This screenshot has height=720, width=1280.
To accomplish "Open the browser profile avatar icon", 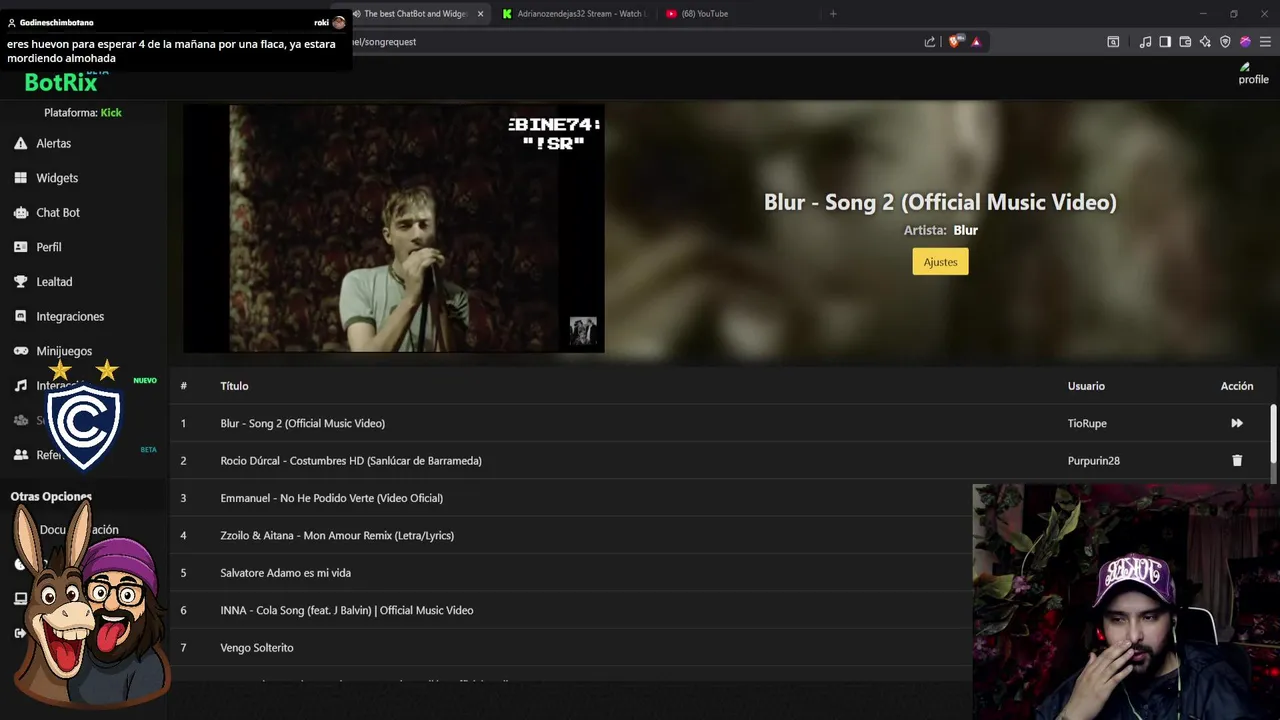I will pyautogui.click(x=1245, y=42).
